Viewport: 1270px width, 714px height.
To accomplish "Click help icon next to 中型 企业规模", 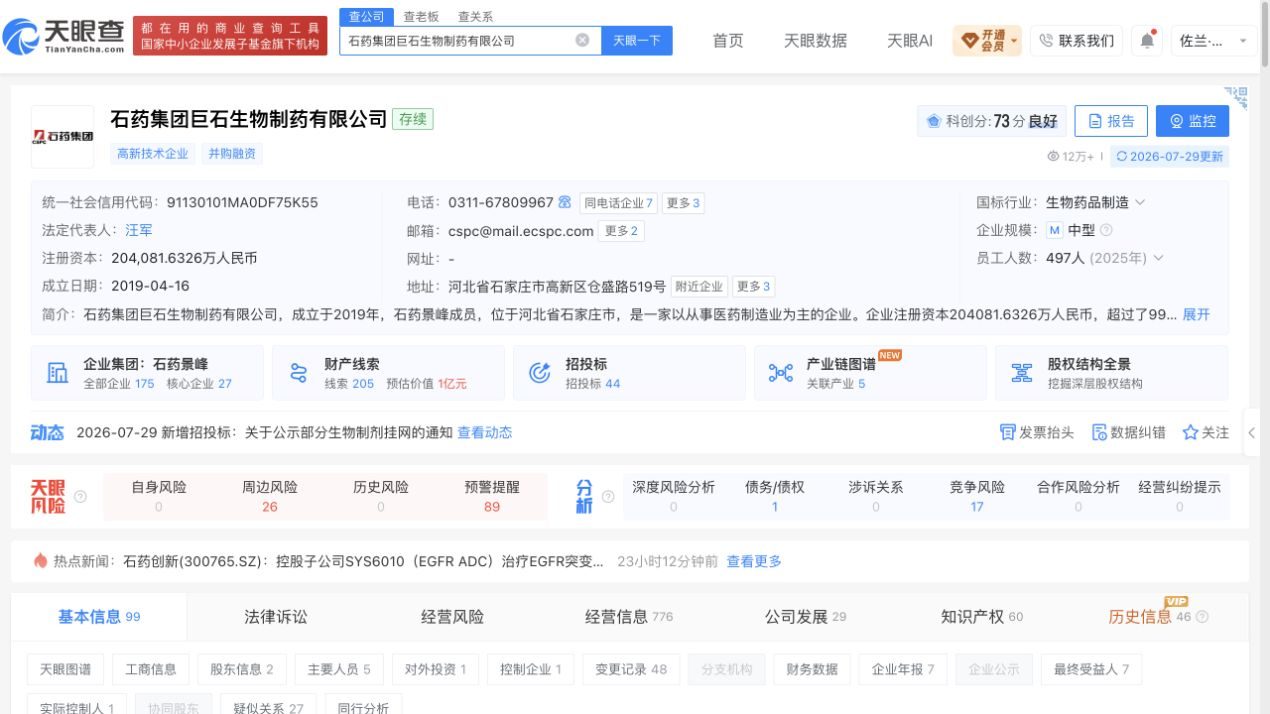I will [x=1106, y=230].
